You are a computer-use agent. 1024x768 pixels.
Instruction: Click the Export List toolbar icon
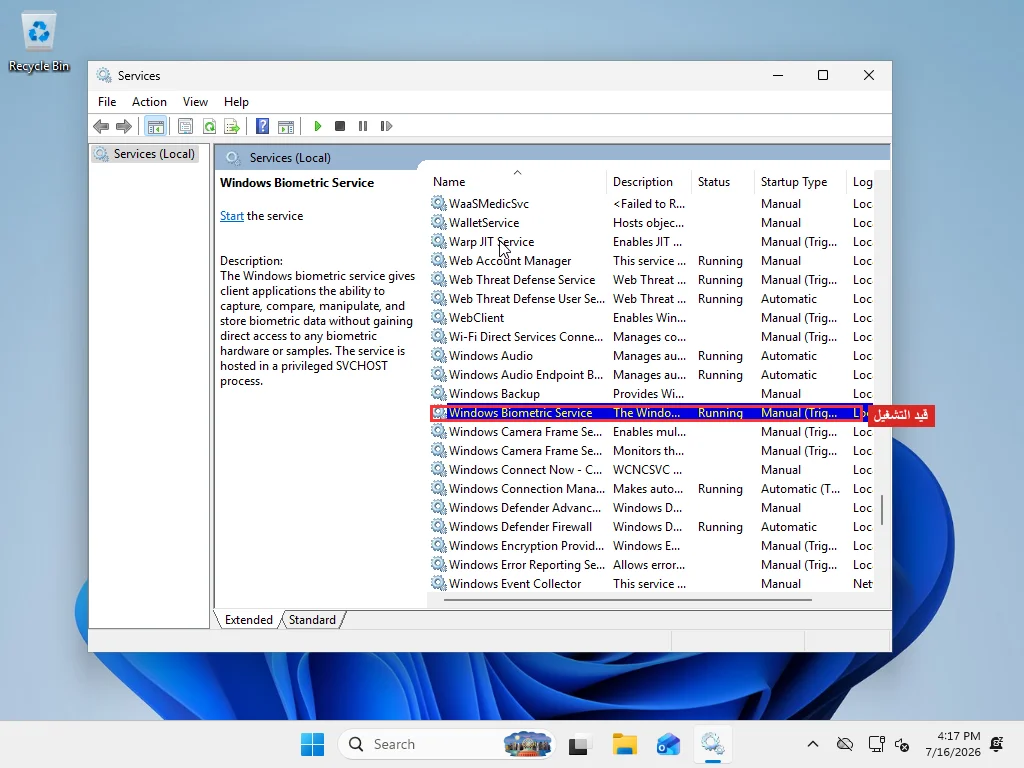pyautogui.click(x=232, y=126)
